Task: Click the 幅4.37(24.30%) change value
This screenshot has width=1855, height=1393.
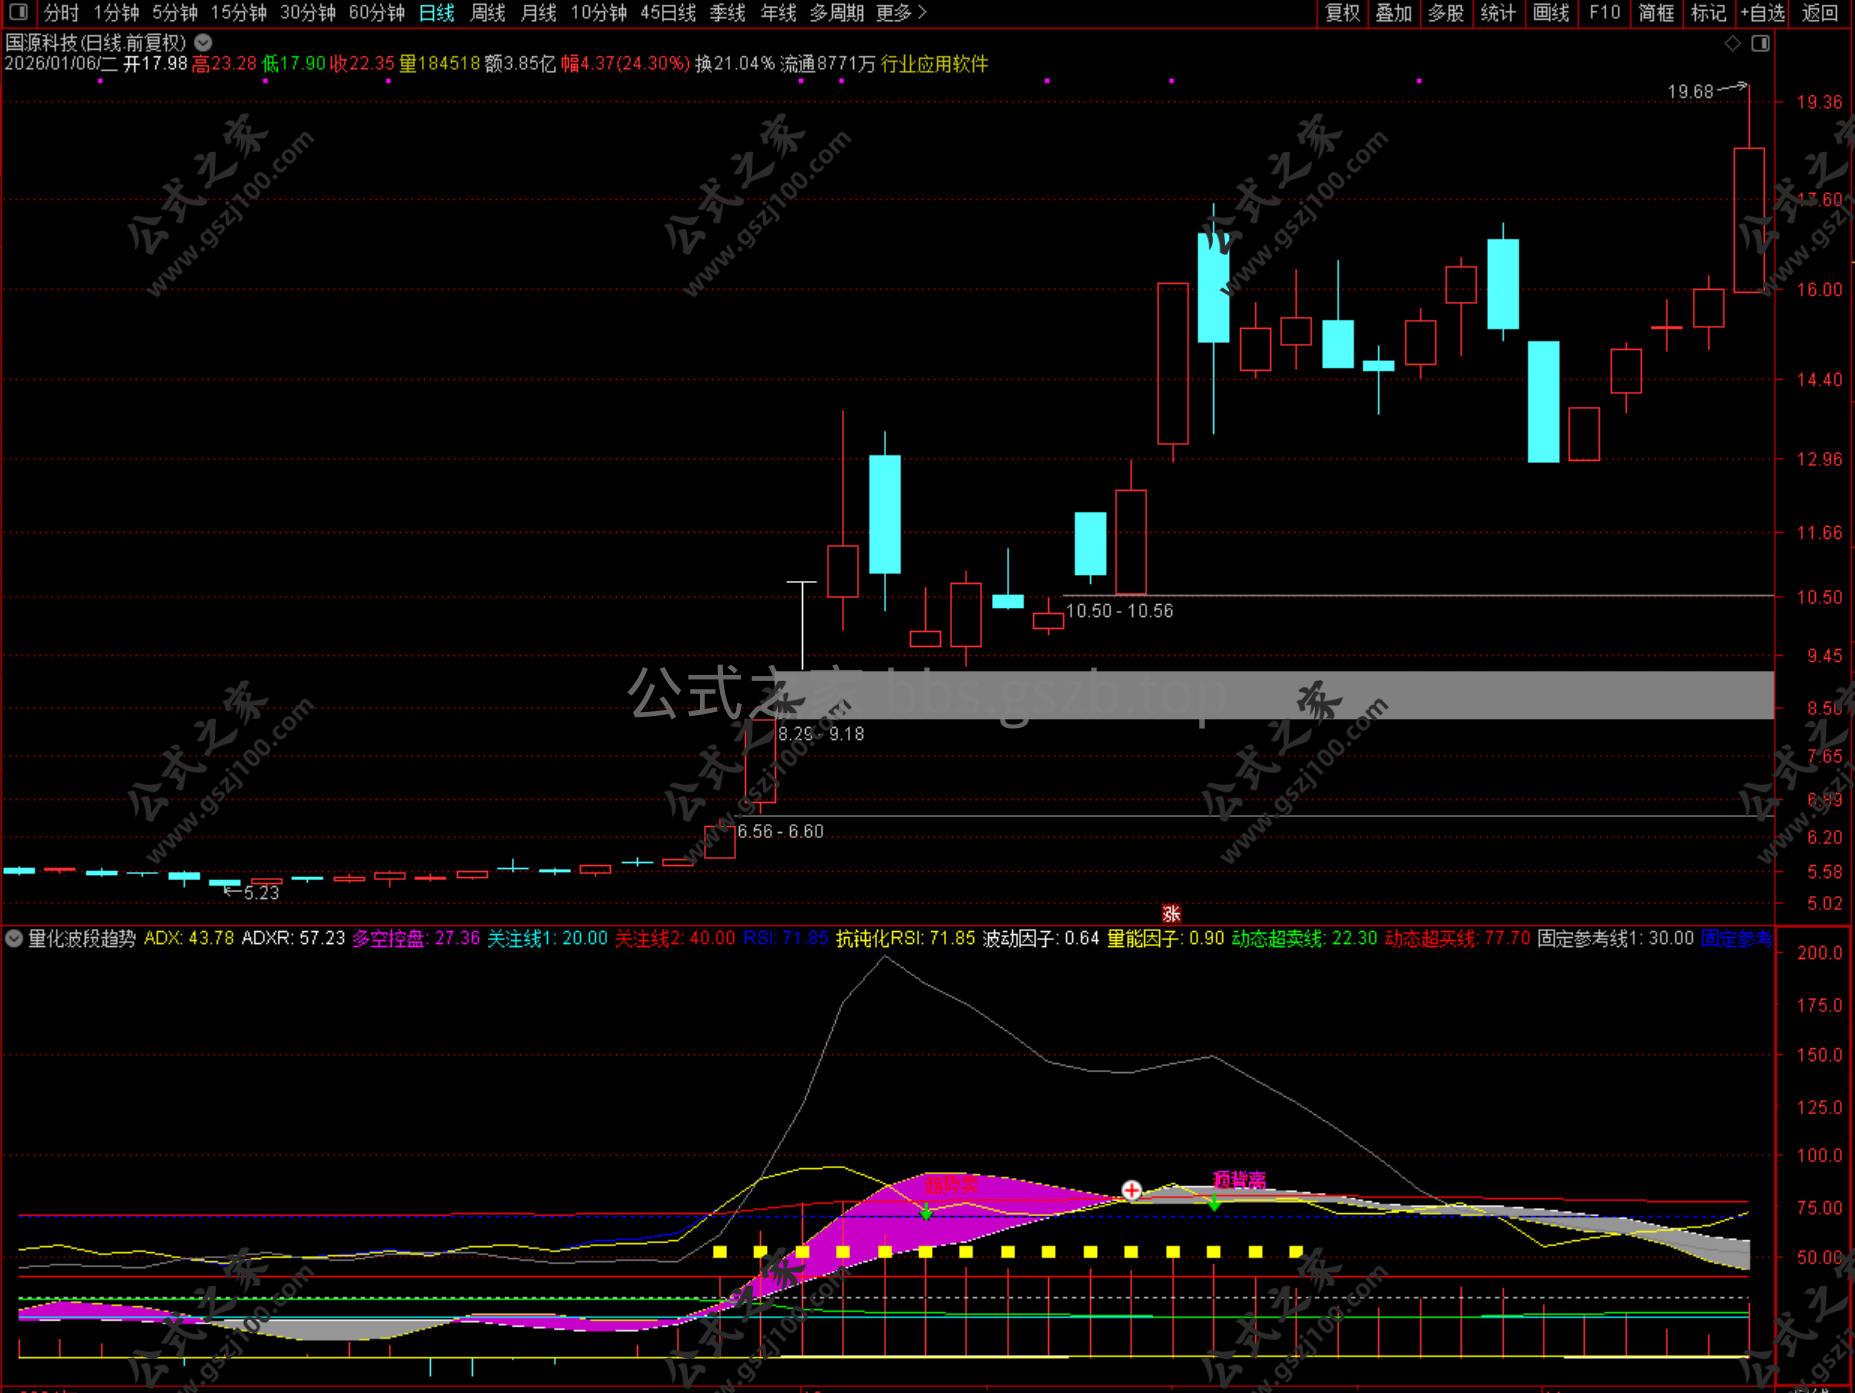Action: coord(625,64)
